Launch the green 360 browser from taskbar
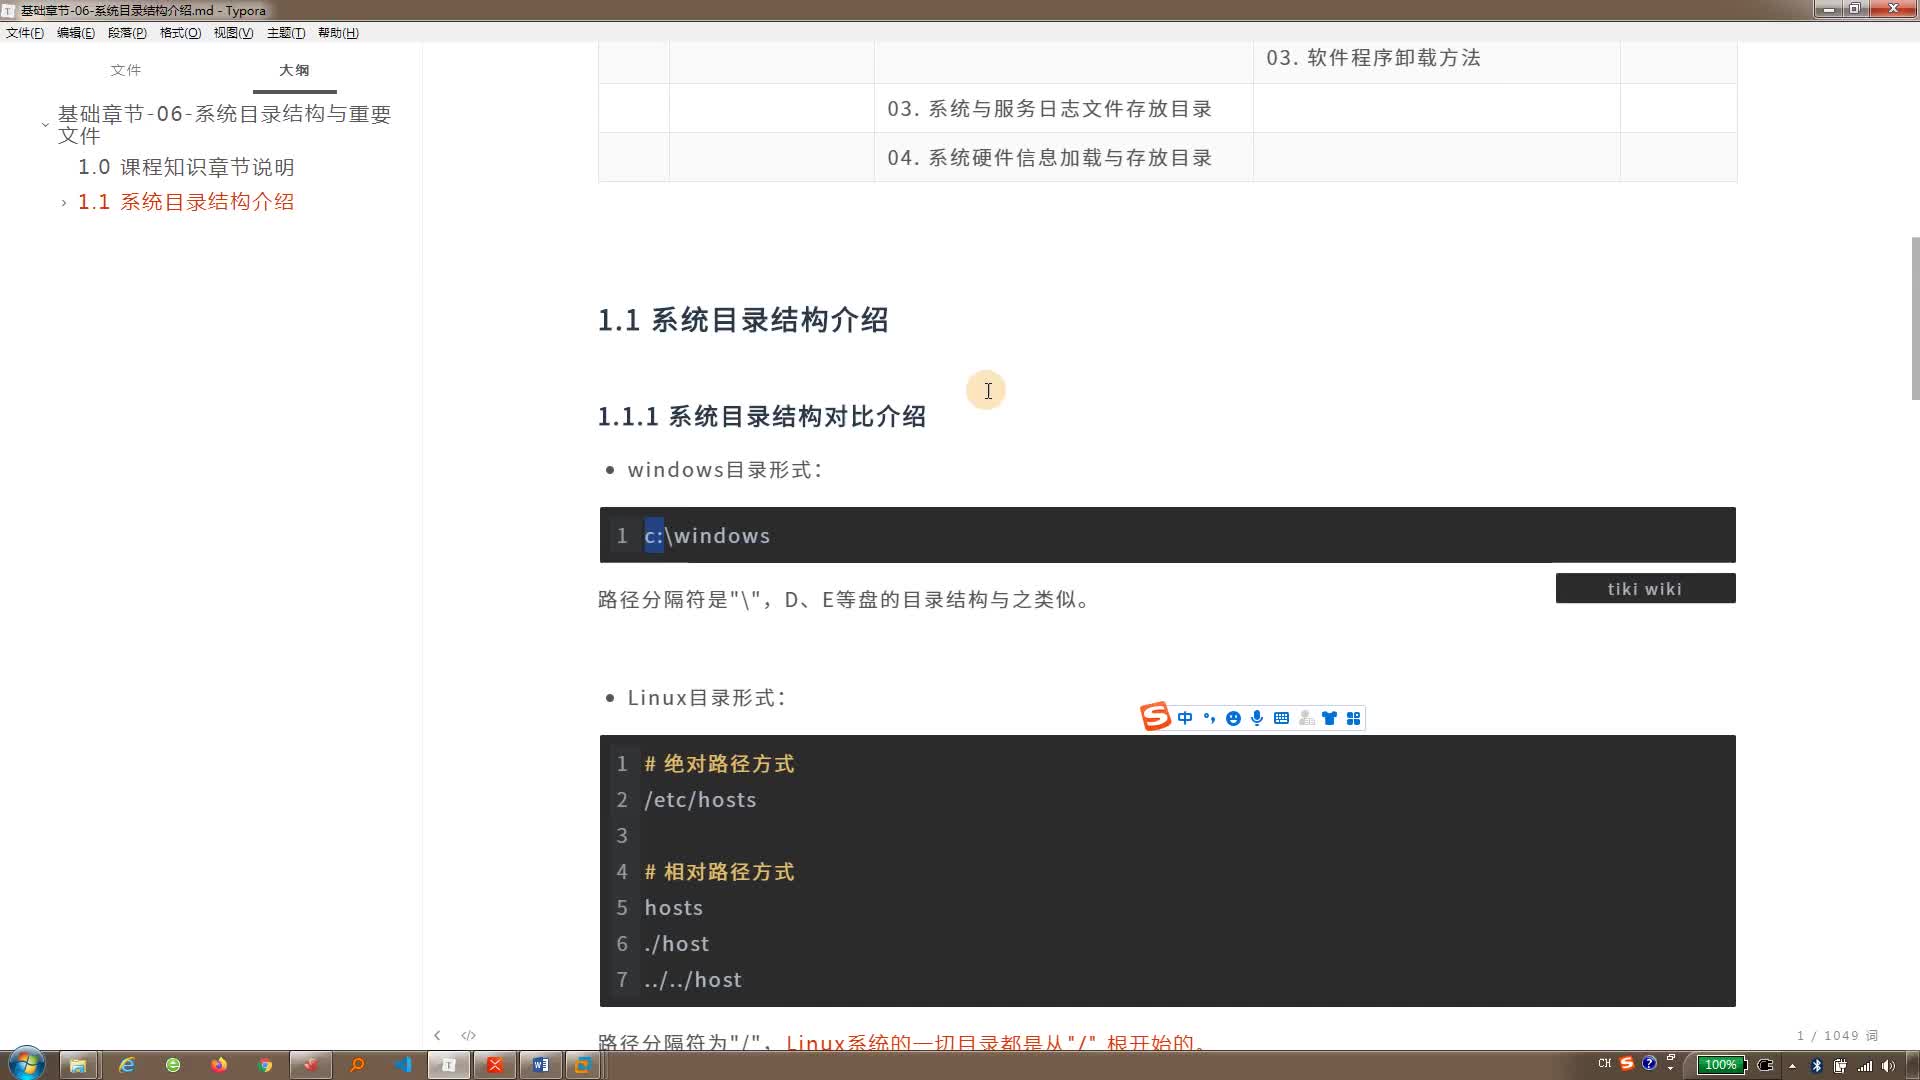Viewport: 1920px width, 1080px height. click(173, 1065)
